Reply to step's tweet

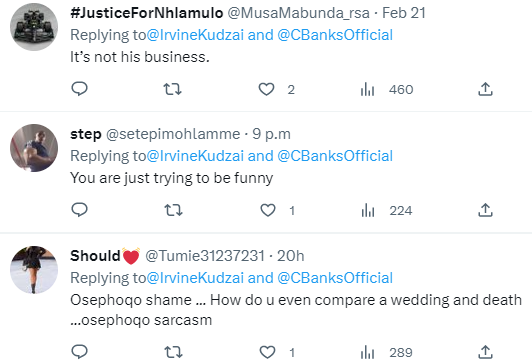click(79, 210)
